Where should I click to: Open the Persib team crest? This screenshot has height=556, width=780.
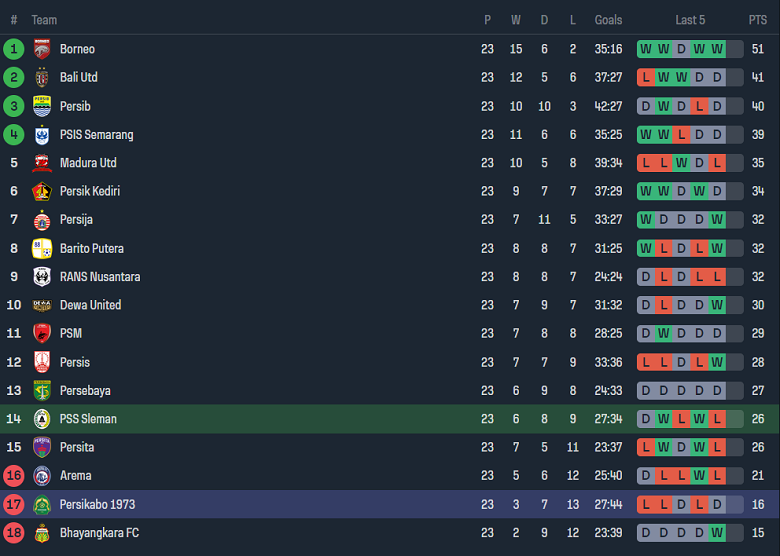pos(42,106)
